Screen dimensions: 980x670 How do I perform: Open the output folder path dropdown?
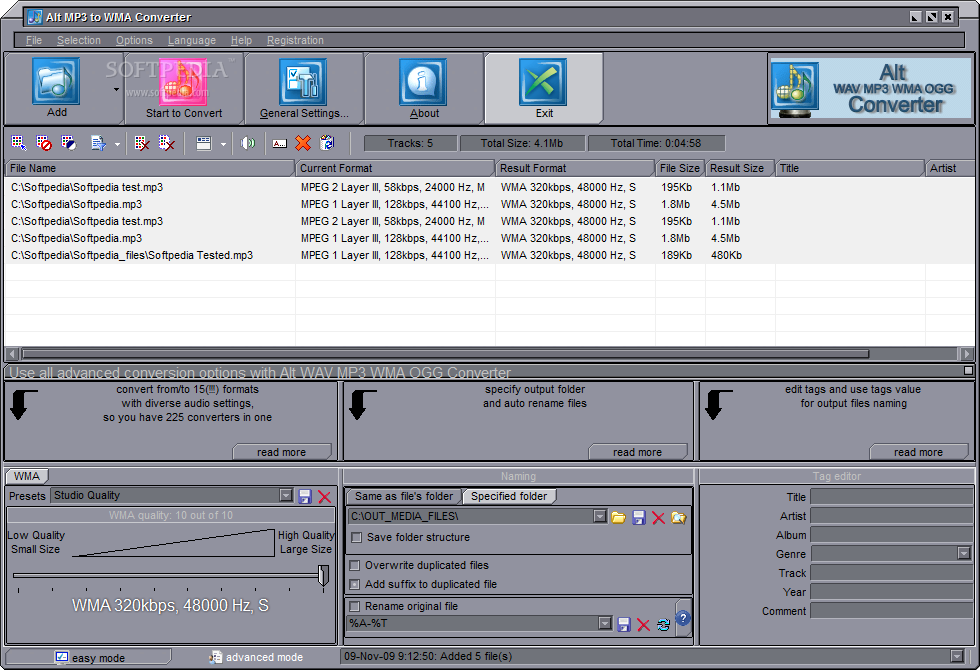click(600, 516)
